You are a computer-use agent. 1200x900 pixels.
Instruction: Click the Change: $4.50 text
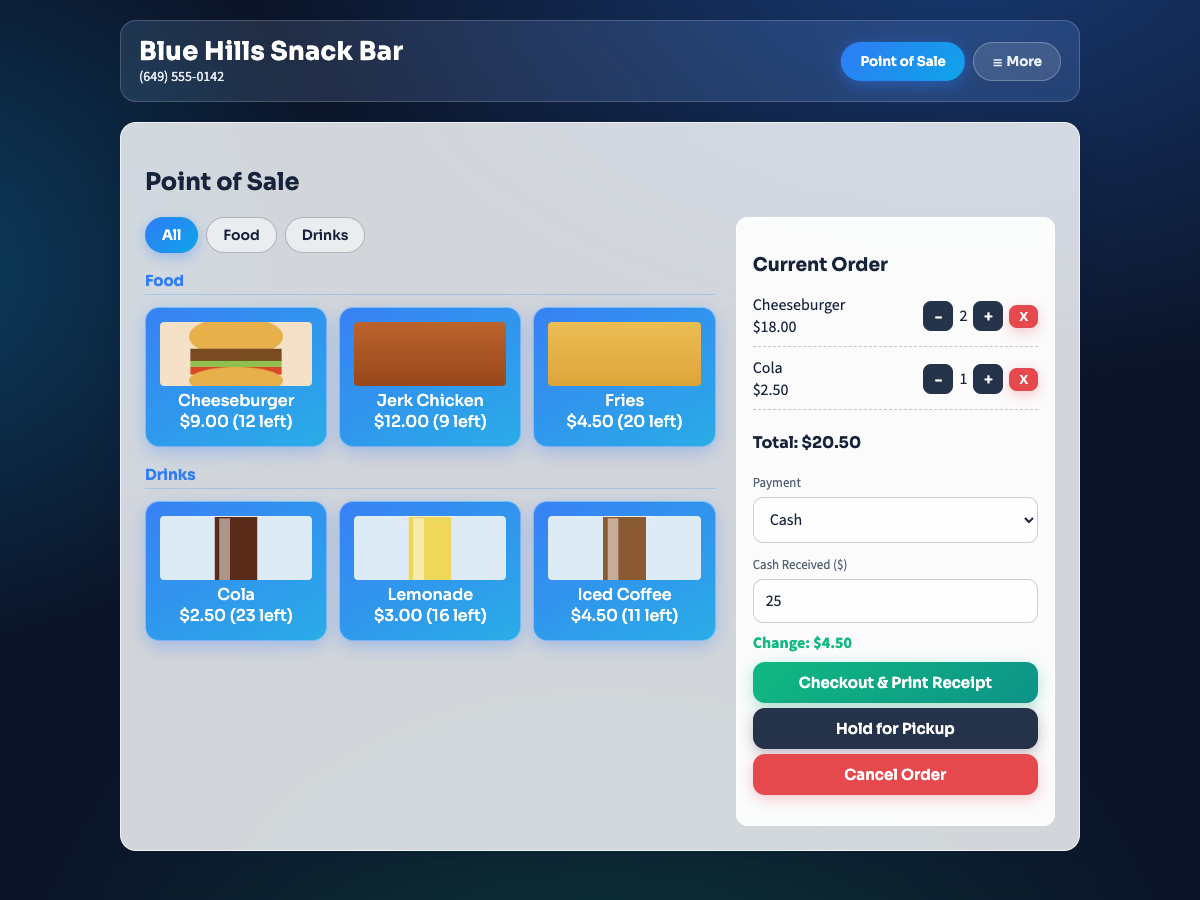click(802, 643)
